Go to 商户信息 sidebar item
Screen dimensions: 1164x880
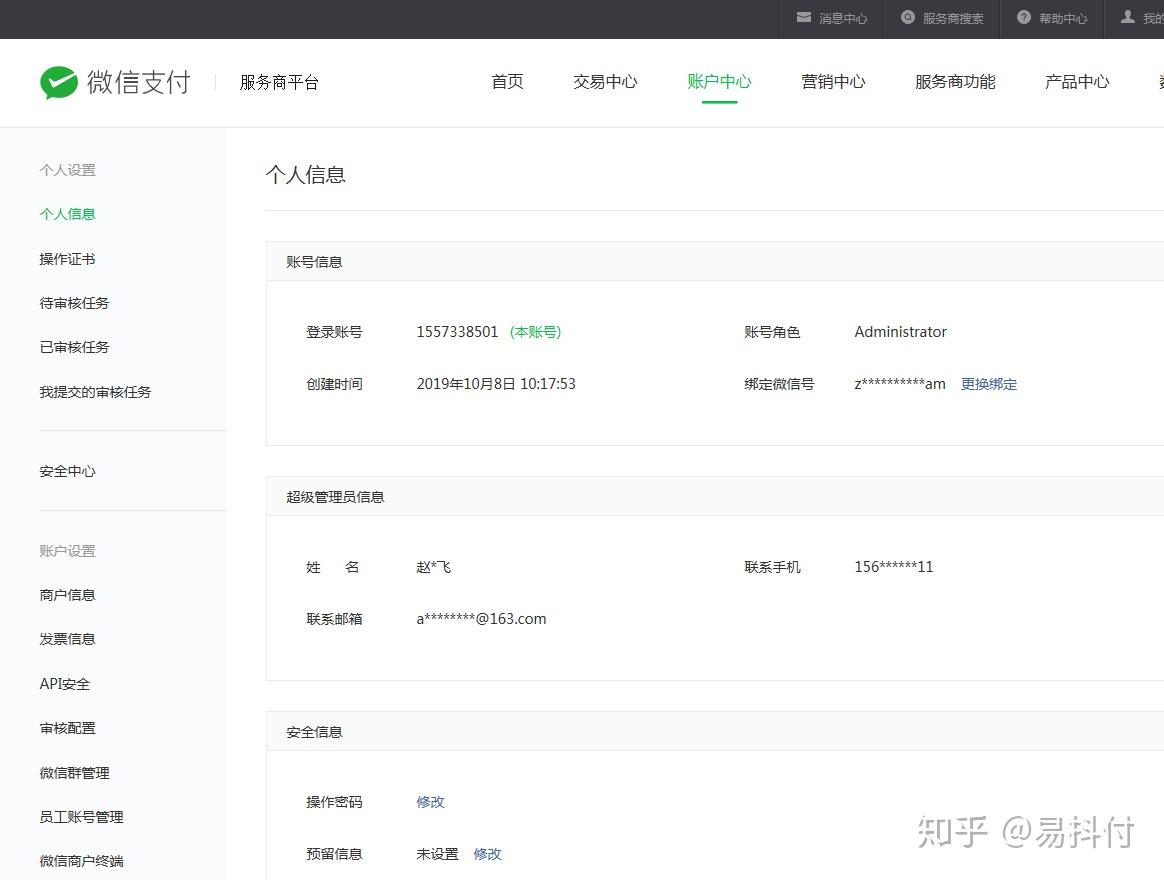click(68, 595)
